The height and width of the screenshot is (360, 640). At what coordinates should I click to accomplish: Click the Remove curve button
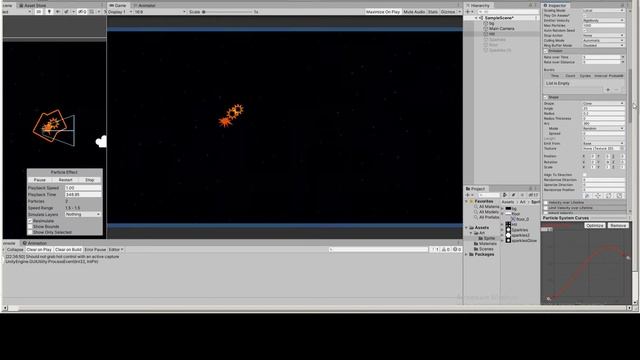pyautogui.click(x=618, y=225)
